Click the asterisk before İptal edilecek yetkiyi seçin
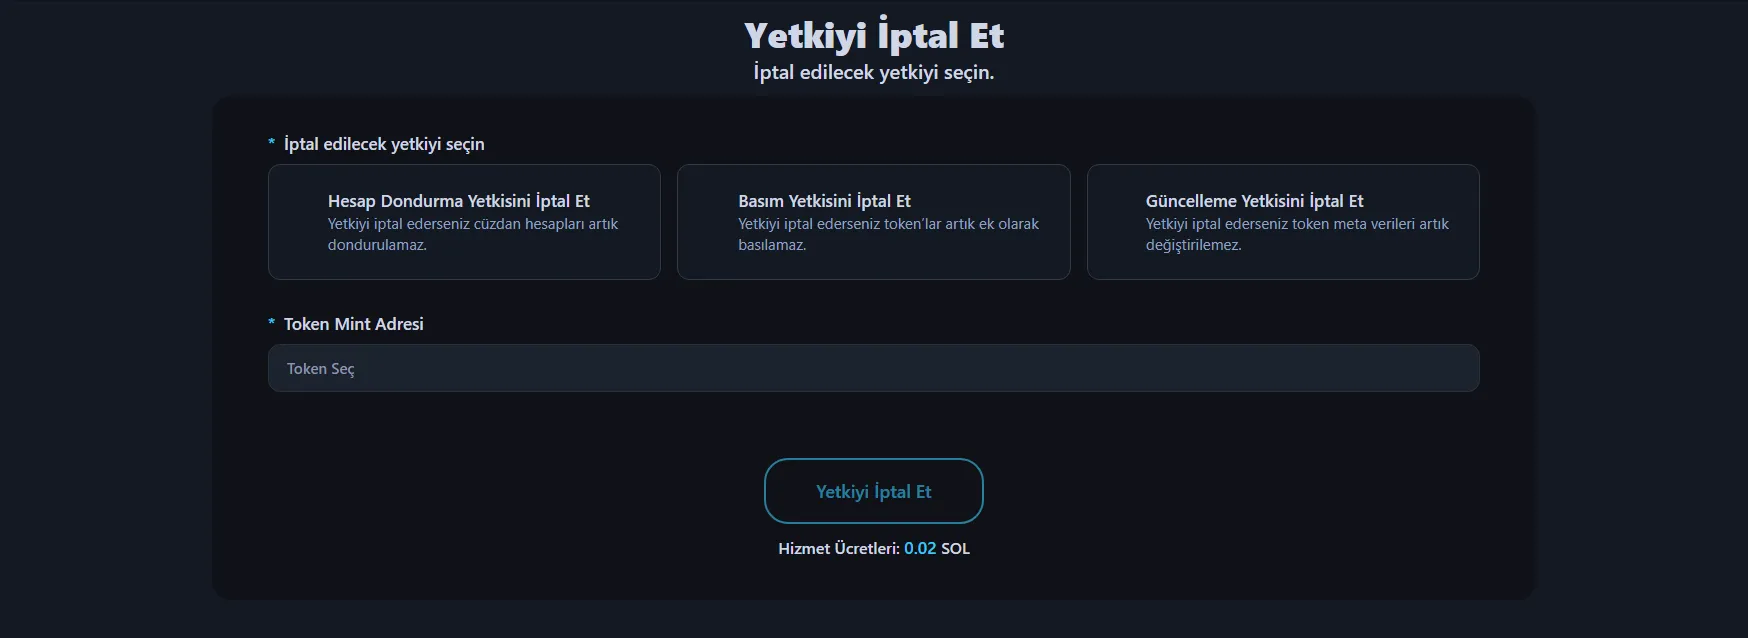 pos(271,144)
